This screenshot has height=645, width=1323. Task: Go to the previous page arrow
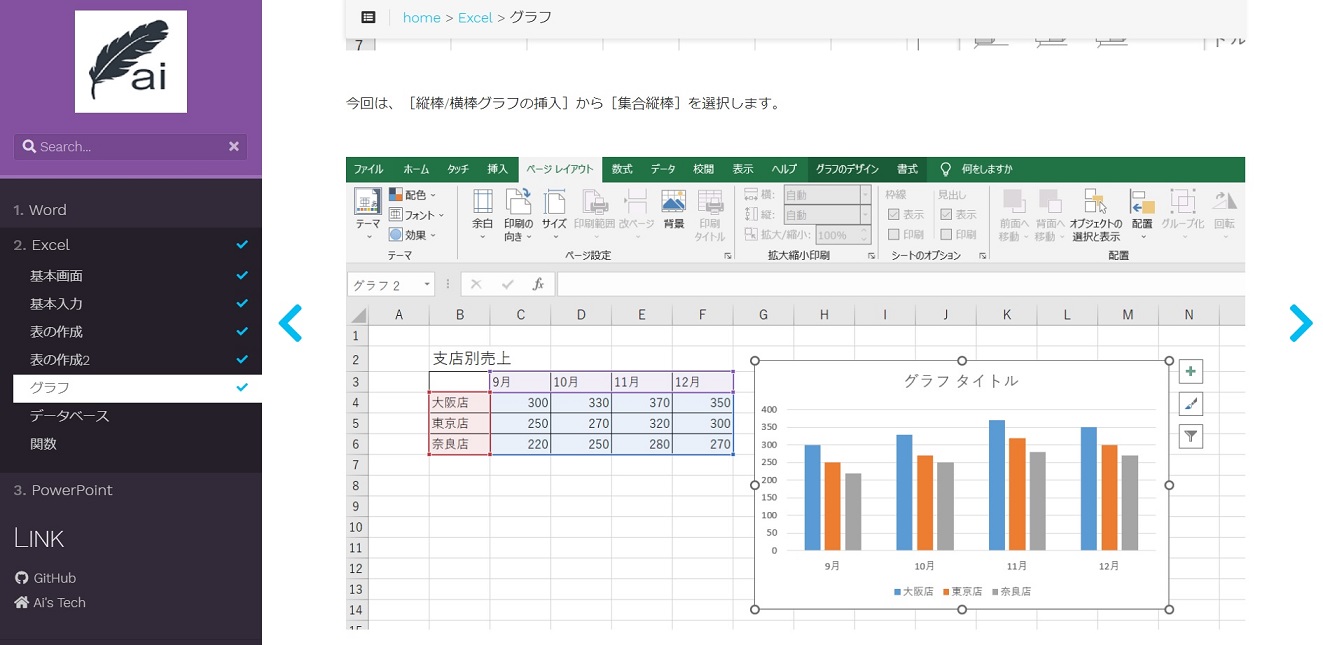click(290, 323)
